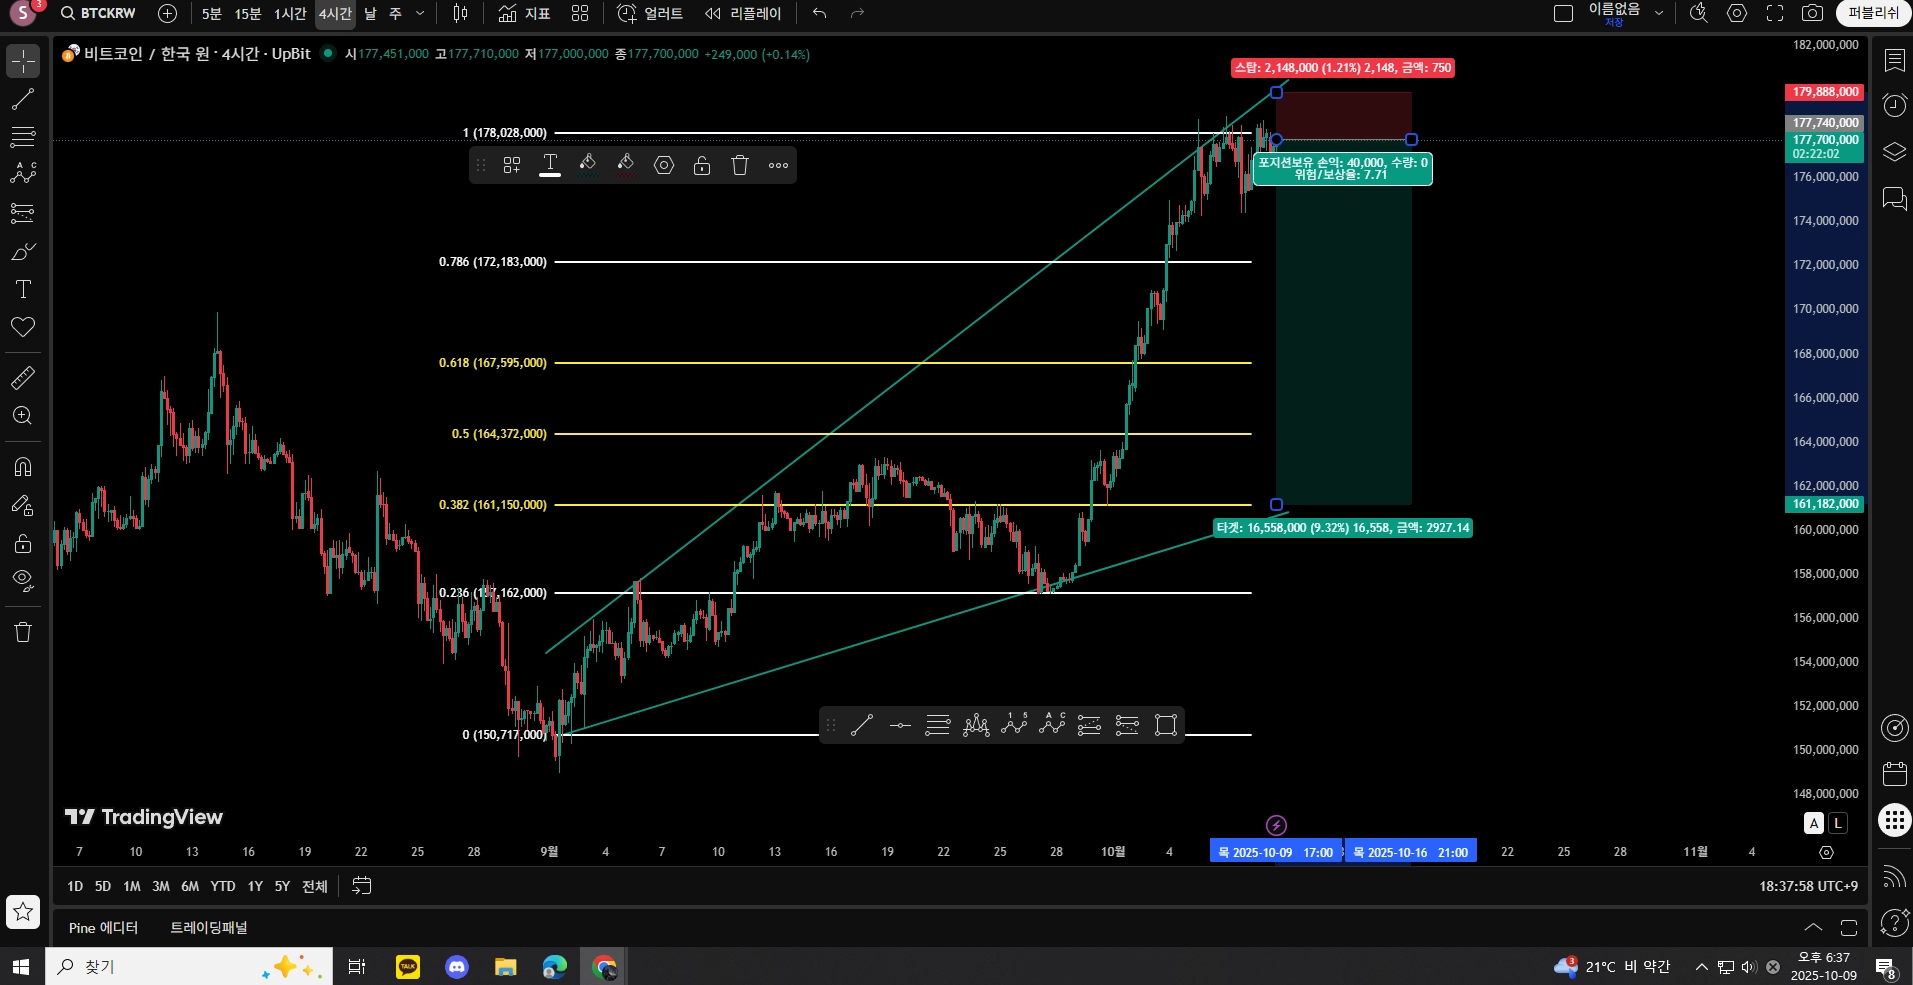This screenshot has width=1913, height=985.
Task: Select short position tool in favorites toolbar
Action: pyautogui.click(x=1128, y=725)
